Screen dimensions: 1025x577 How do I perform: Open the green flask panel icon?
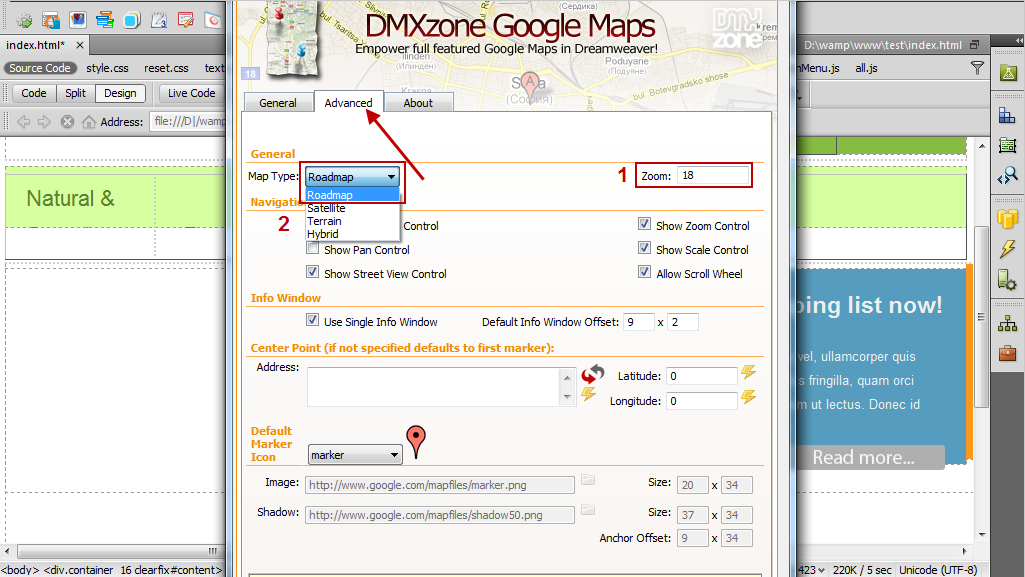tap(1008, 73)
